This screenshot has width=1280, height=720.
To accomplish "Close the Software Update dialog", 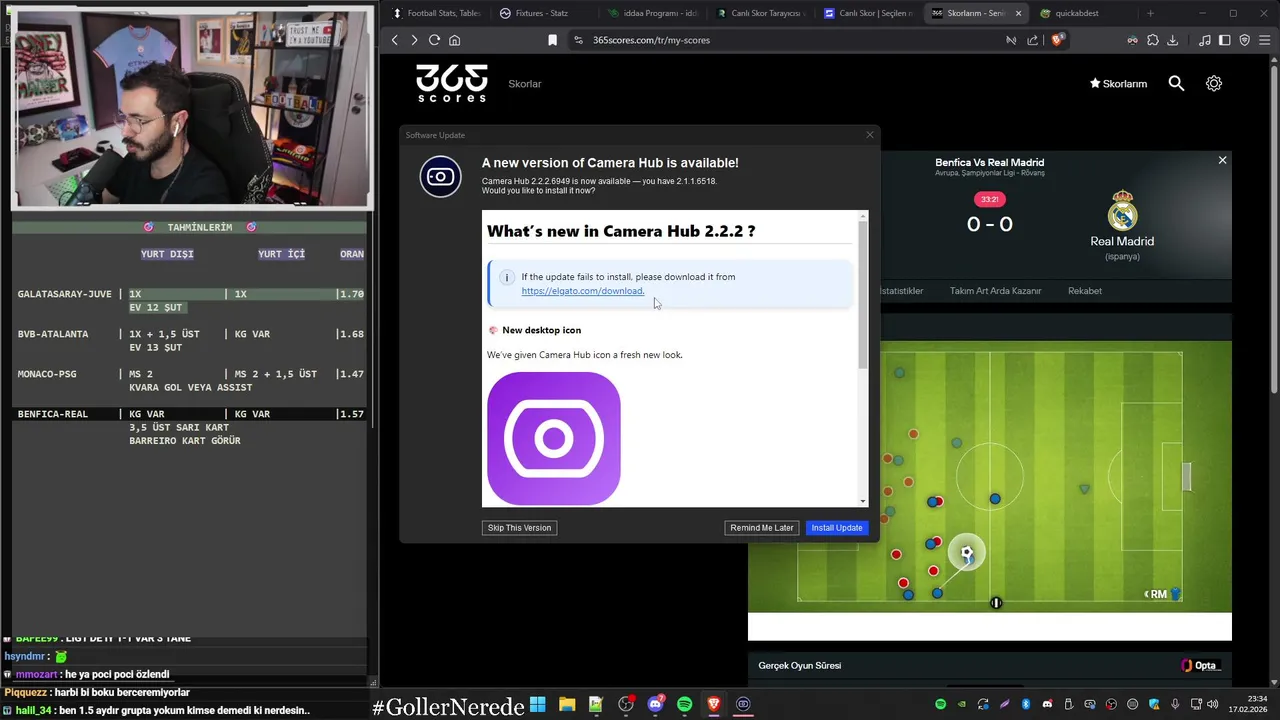I will coord(870,135).
